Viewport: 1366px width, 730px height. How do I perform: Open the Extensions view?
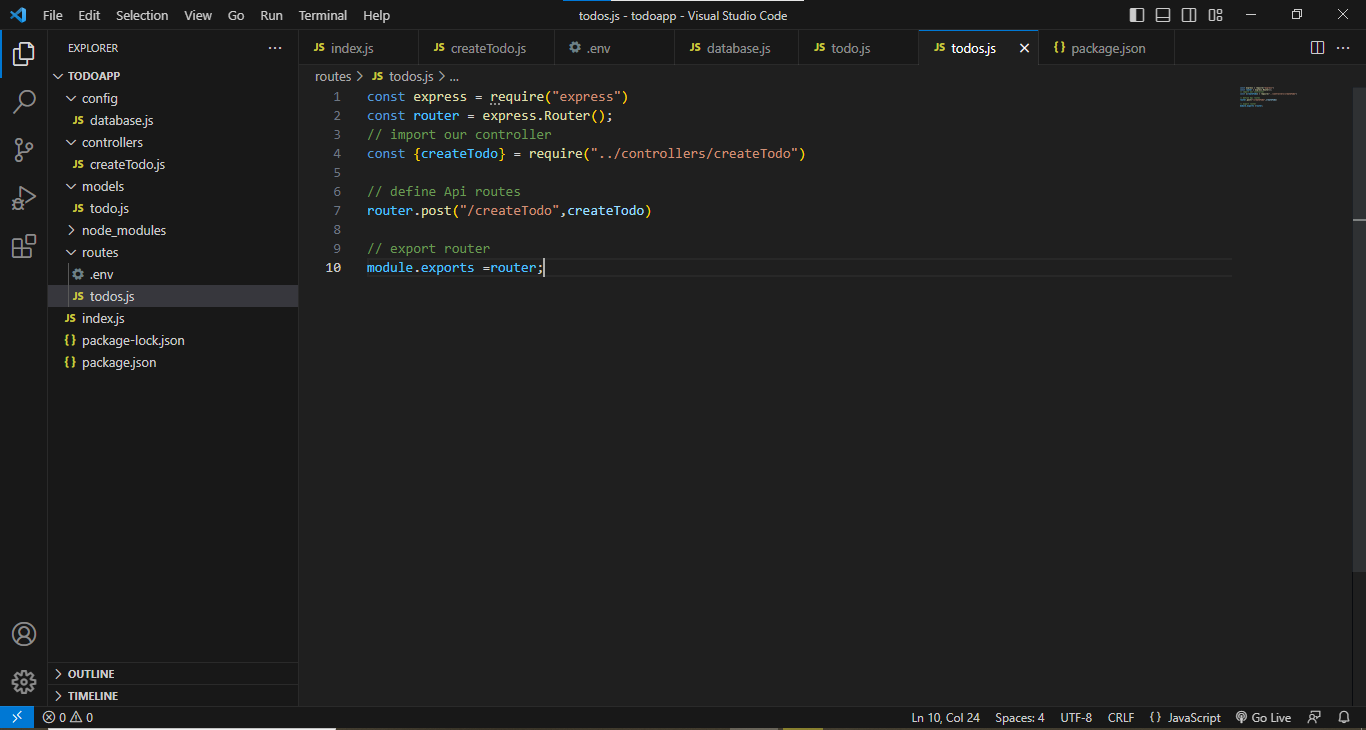tap(24, 247)
